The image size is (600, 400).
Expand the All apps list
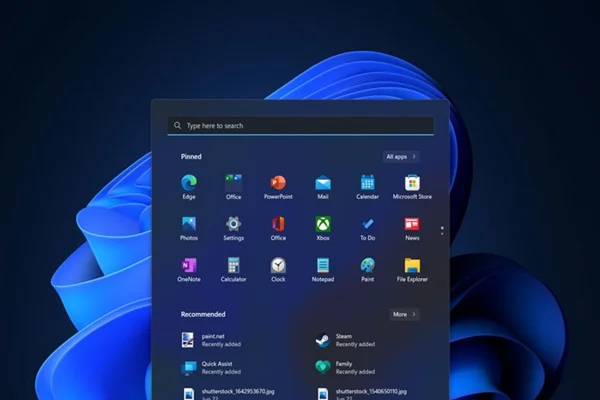pos(401,157)
